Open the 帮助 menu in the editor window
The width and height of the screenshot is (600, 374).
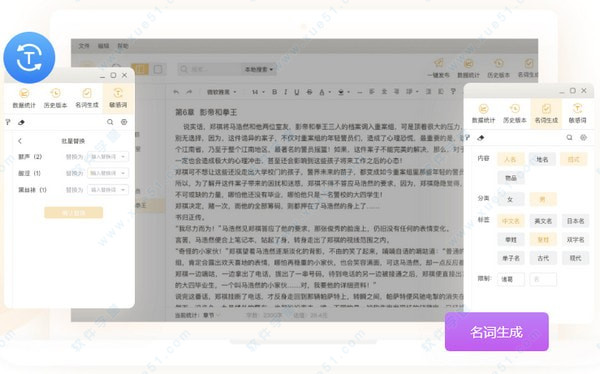click(x=122, y=46)
